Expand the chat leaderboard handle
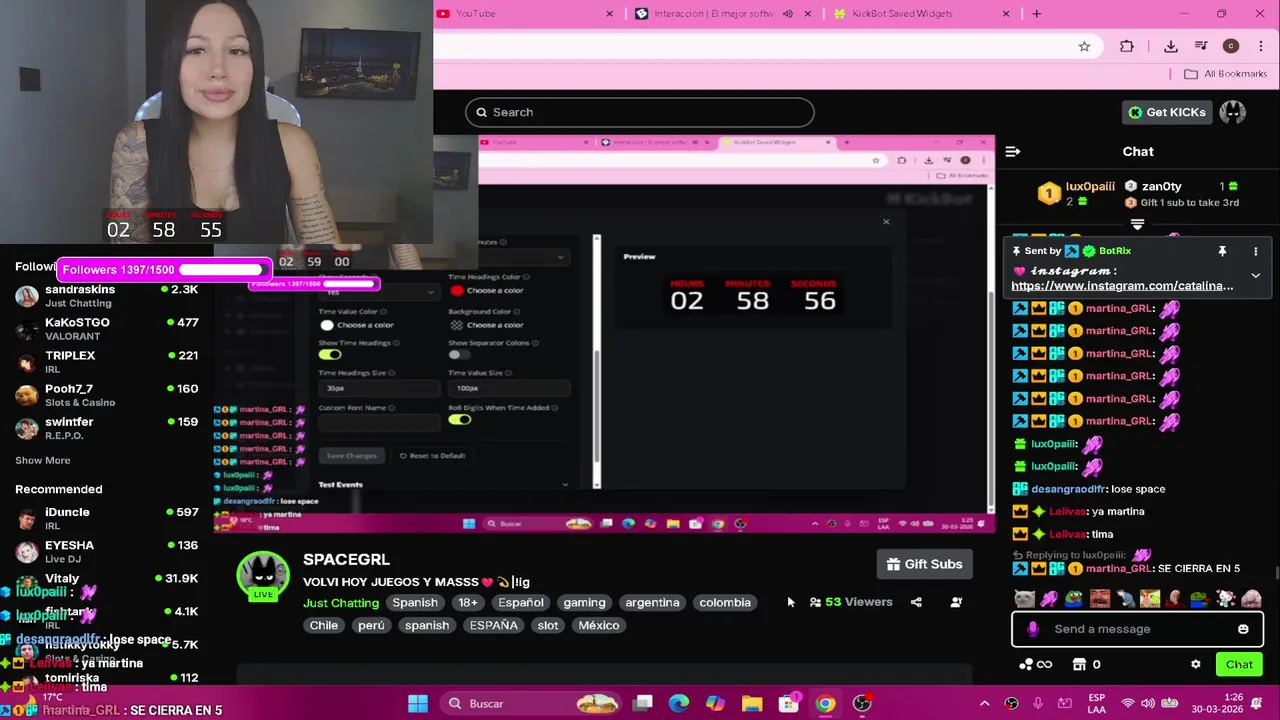This screenshot has width=1280, height=720. tap(1137, 225)
